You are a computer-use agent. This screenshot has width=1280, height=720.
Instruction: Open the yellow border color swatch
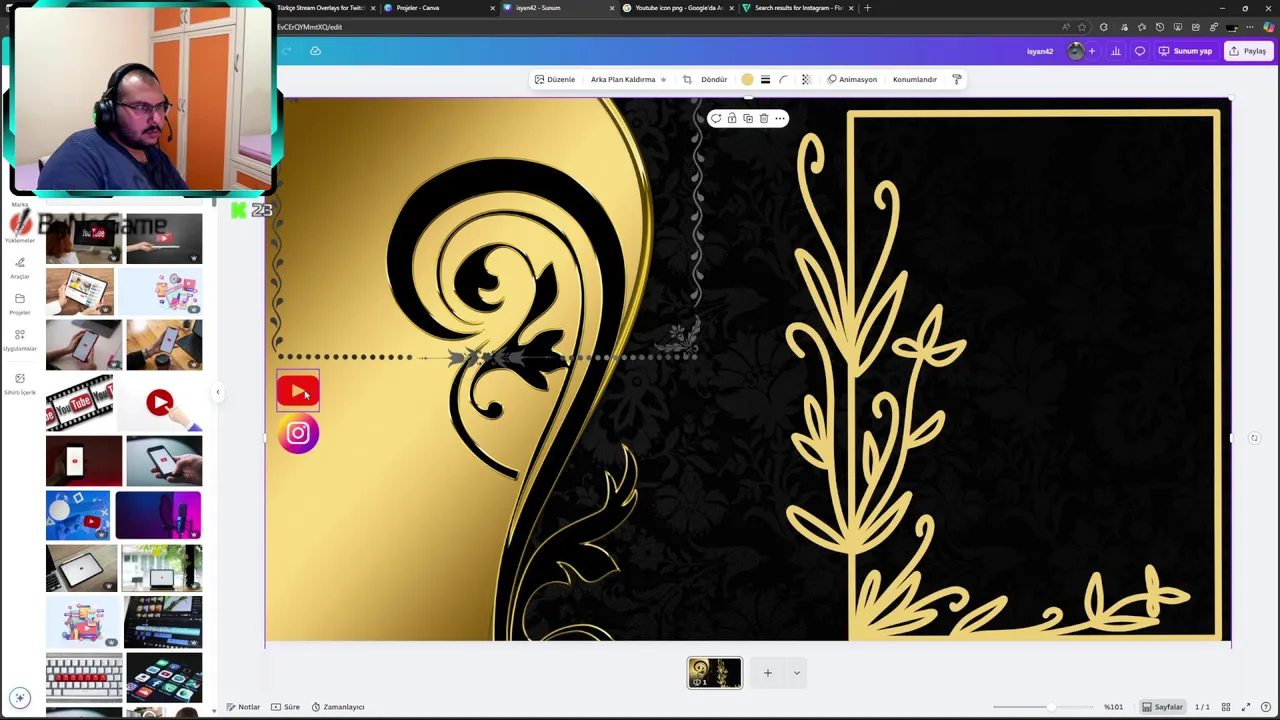coord(747,79)
